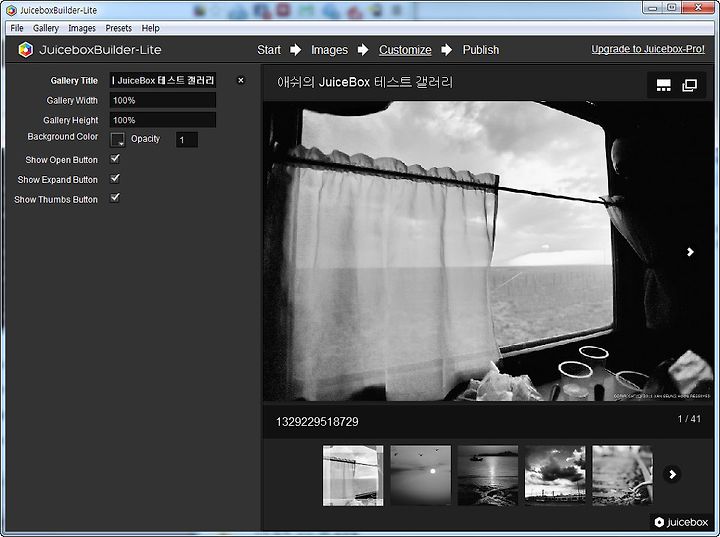Select the blurry steps thumbnail
The width and height of the screenshot is (720, 537).
[x=622, y=475]
